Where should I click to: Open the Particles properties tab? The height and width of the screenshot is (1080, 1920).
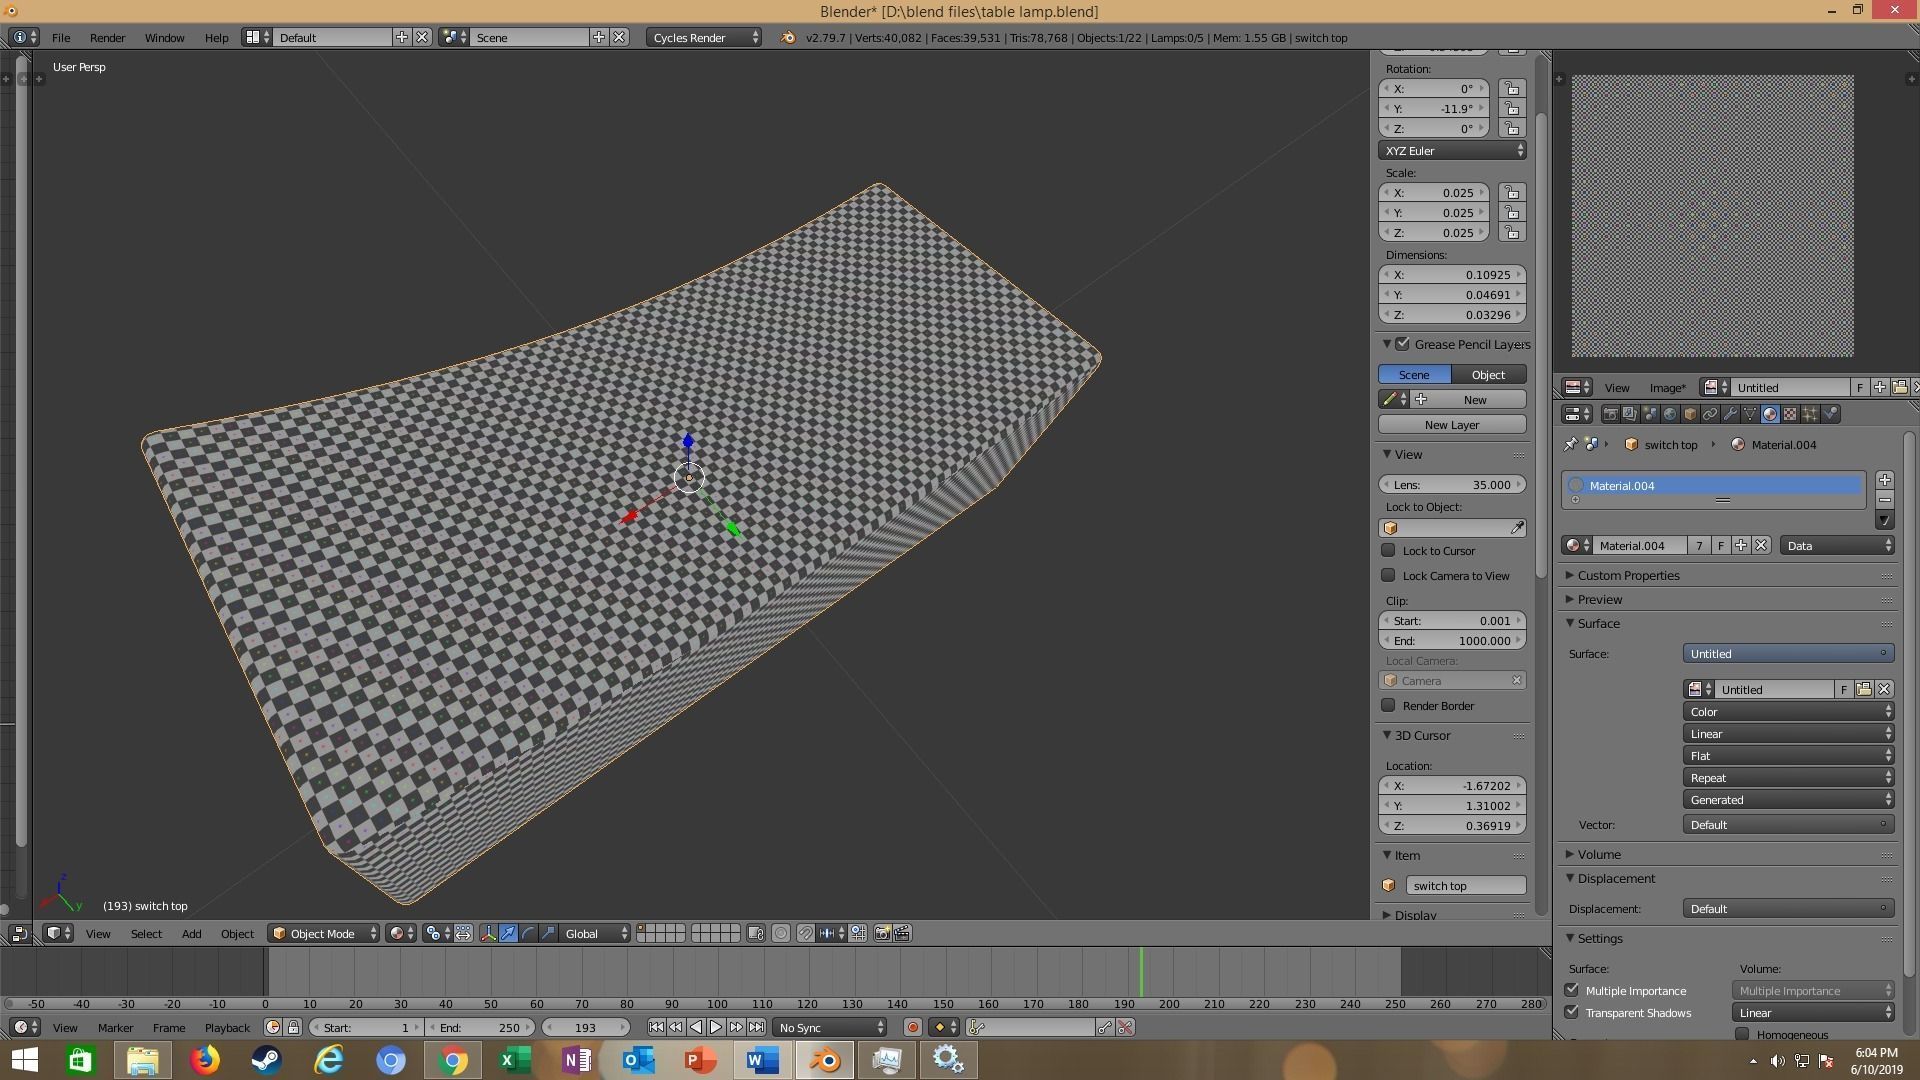(1810, 414)
